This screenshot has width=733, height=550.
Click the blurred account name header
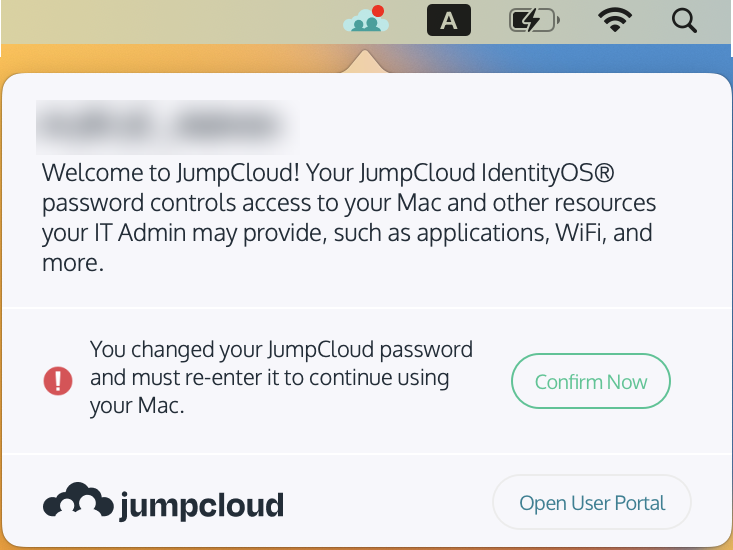pos(159,124)
